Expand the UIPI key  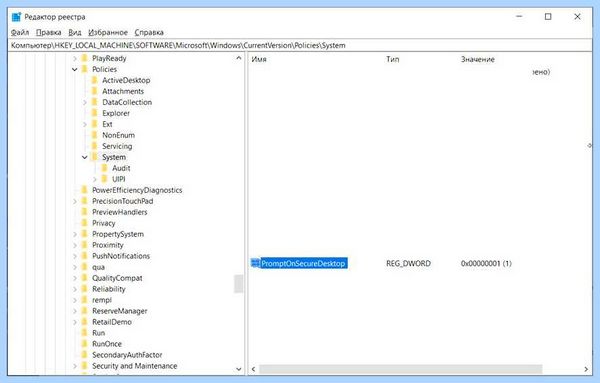coord(95,179)
